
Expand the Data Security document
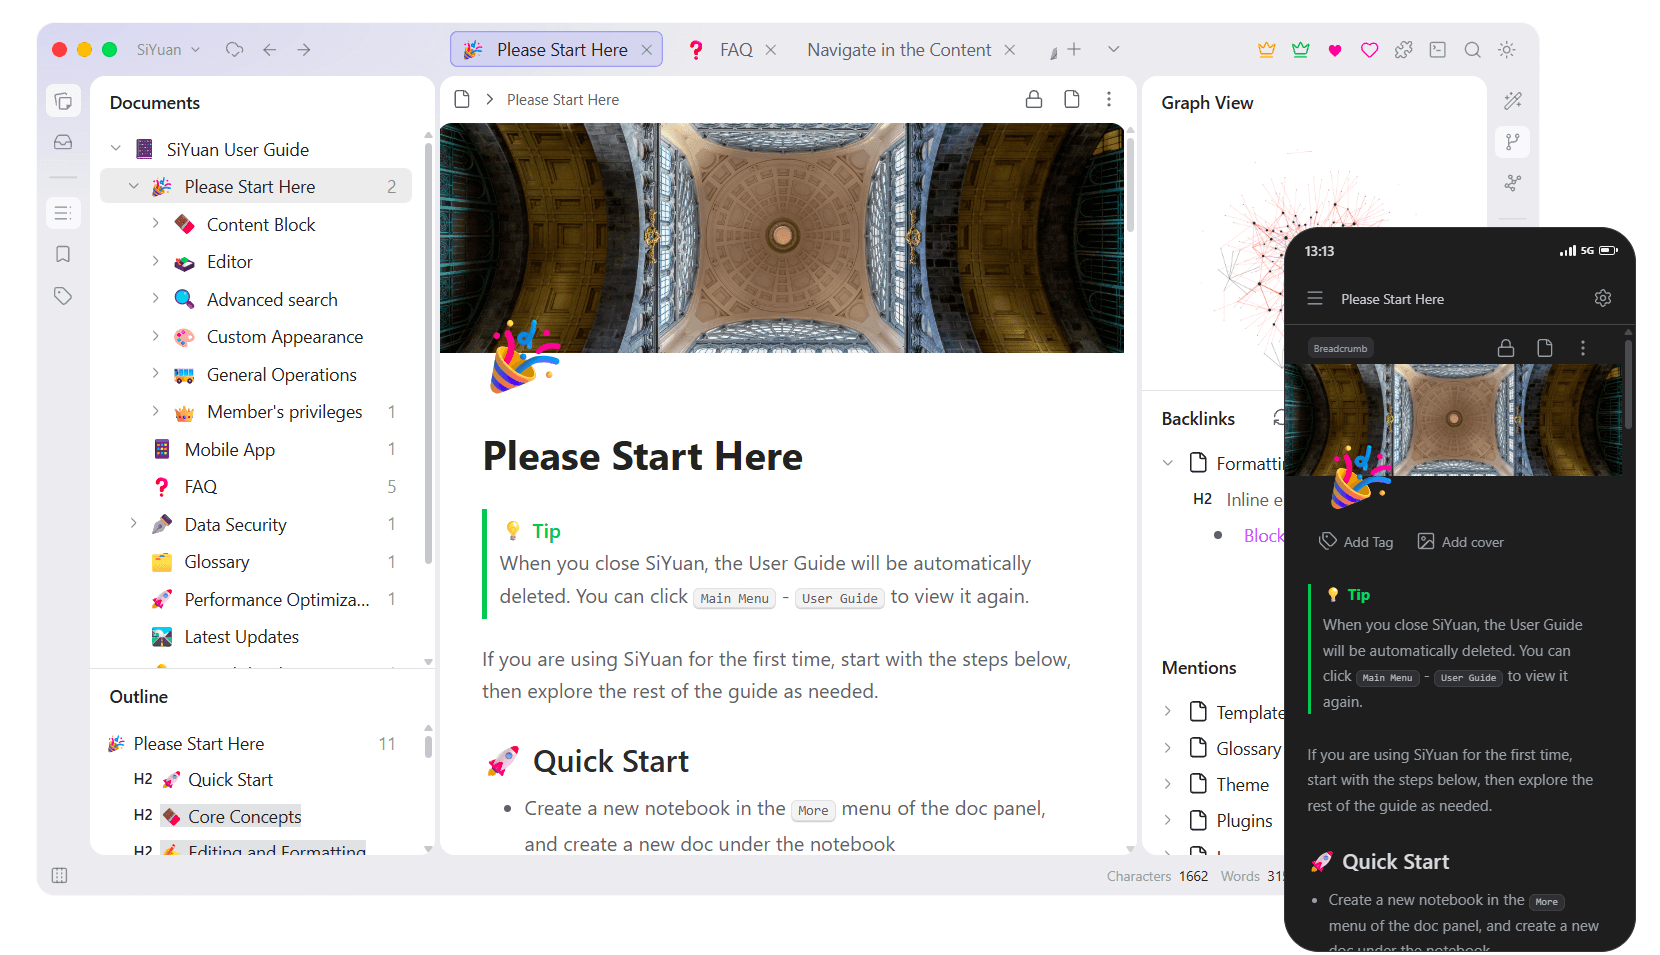[x=134, y=524]
